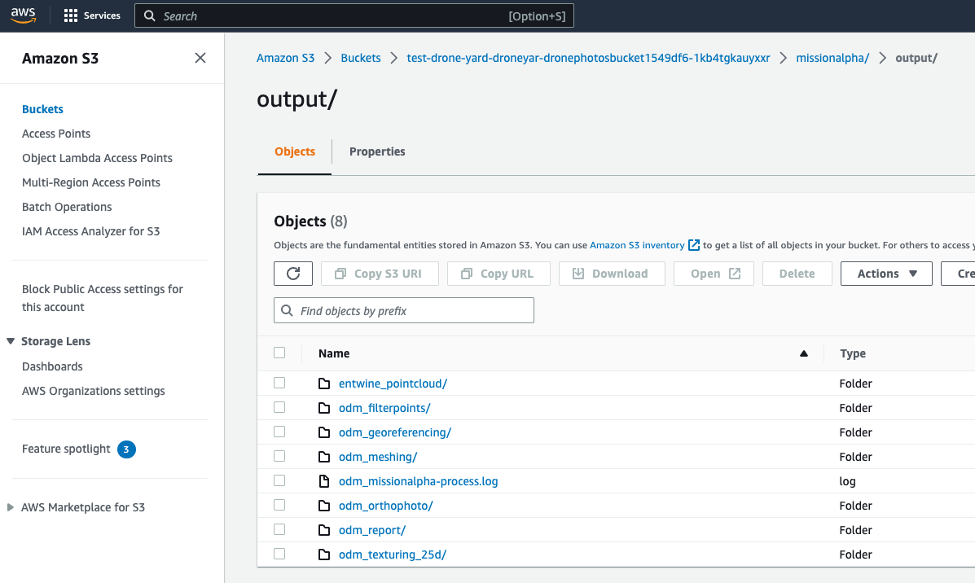Open the Actions dropdown menu
Image resolution: width=977 pixels, height=583 pixels.
[886, 273]
